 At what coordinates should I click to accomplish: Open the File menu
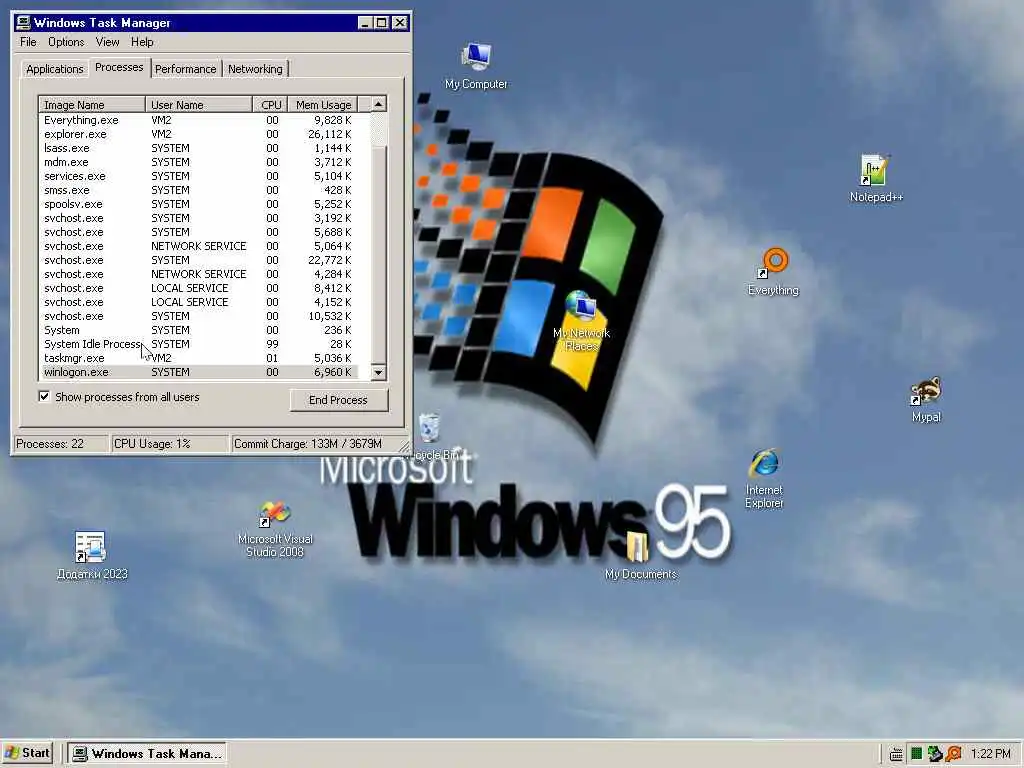pos(28,42)
